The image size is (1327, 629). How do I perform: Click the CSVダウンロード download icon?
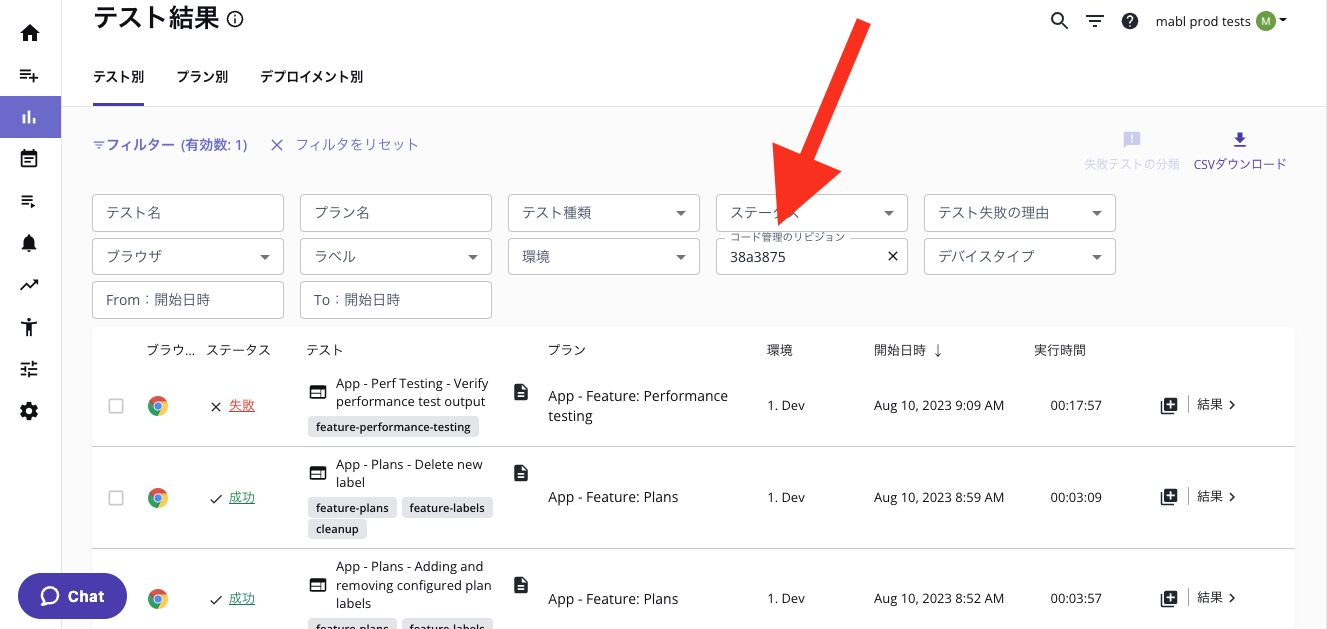point(1240,140)
